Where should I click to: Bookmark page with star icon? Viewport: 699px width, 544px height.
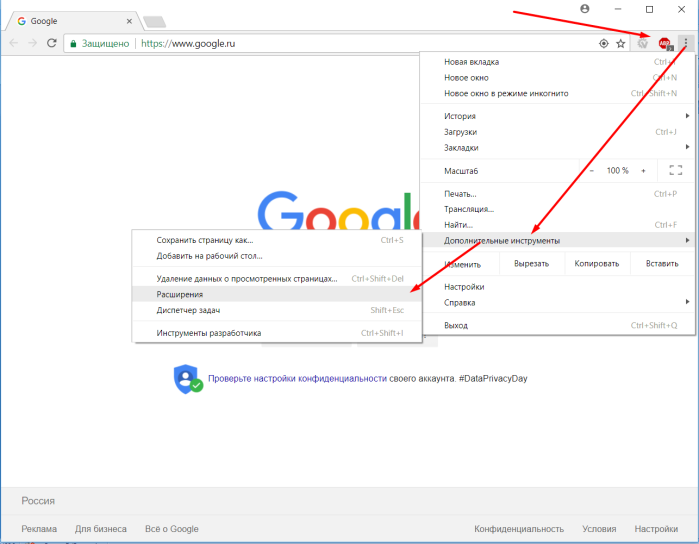621,44
